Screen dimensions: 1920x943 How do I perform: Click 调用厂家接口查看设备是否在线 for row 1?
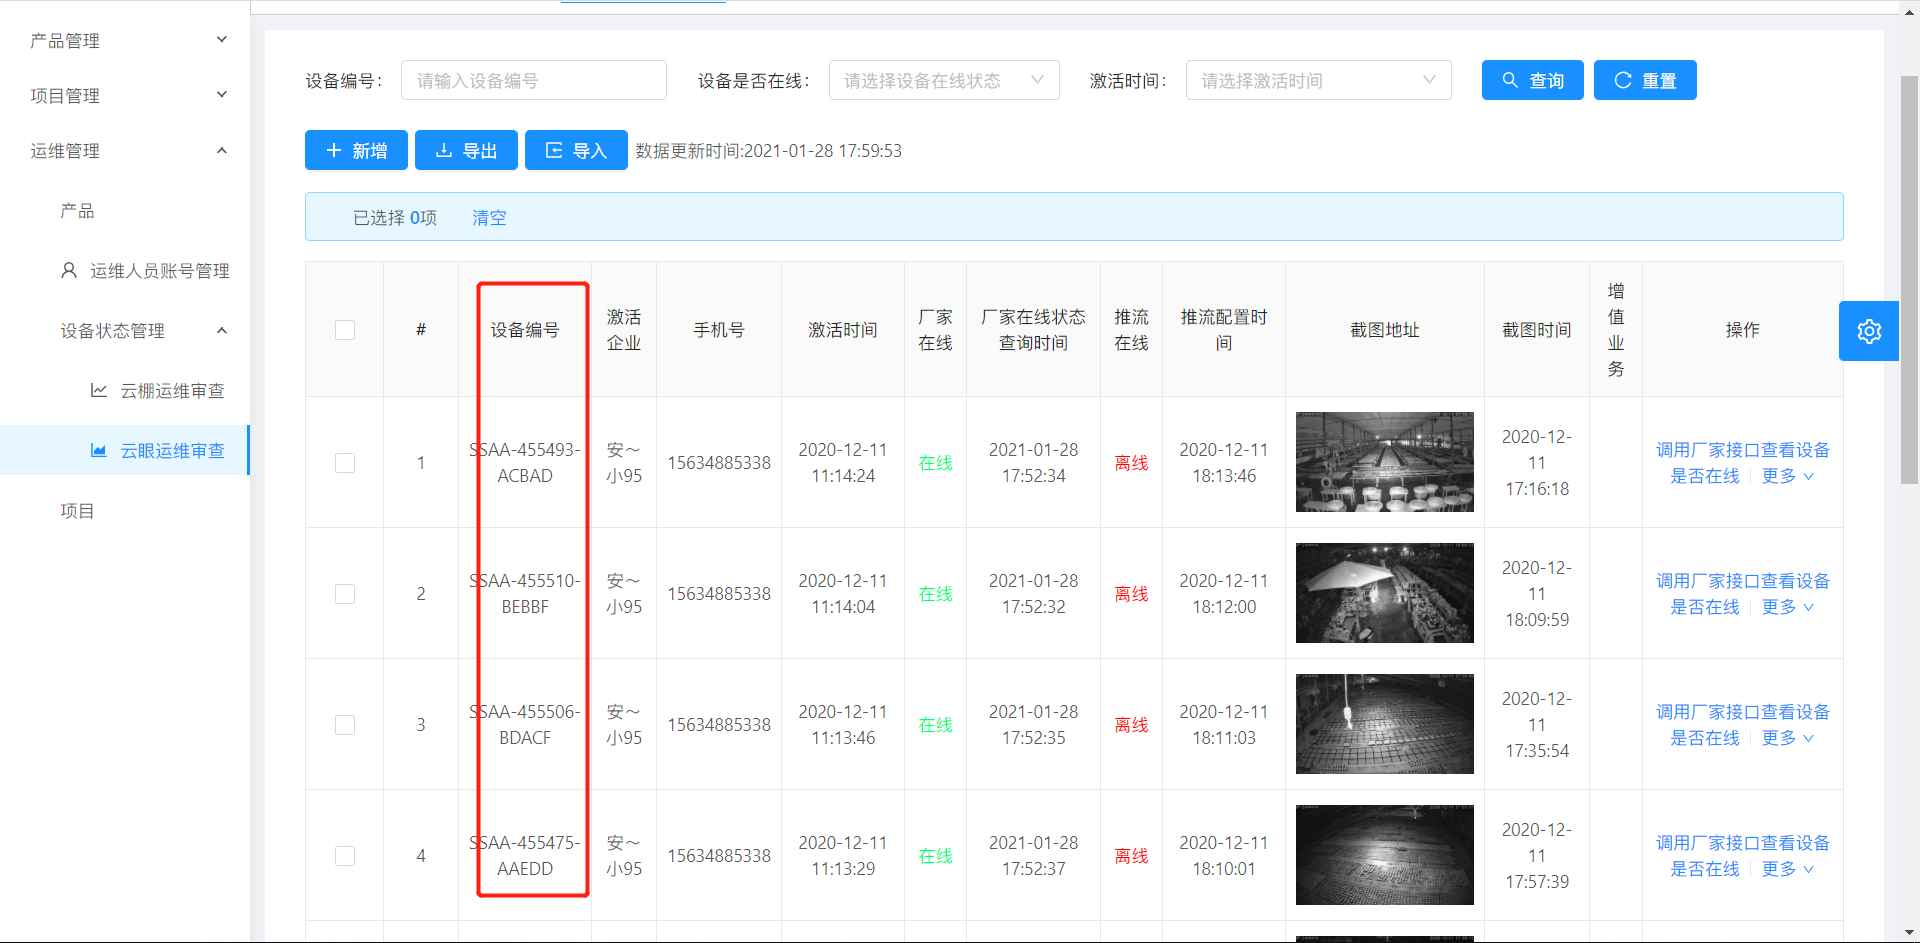1742,463
